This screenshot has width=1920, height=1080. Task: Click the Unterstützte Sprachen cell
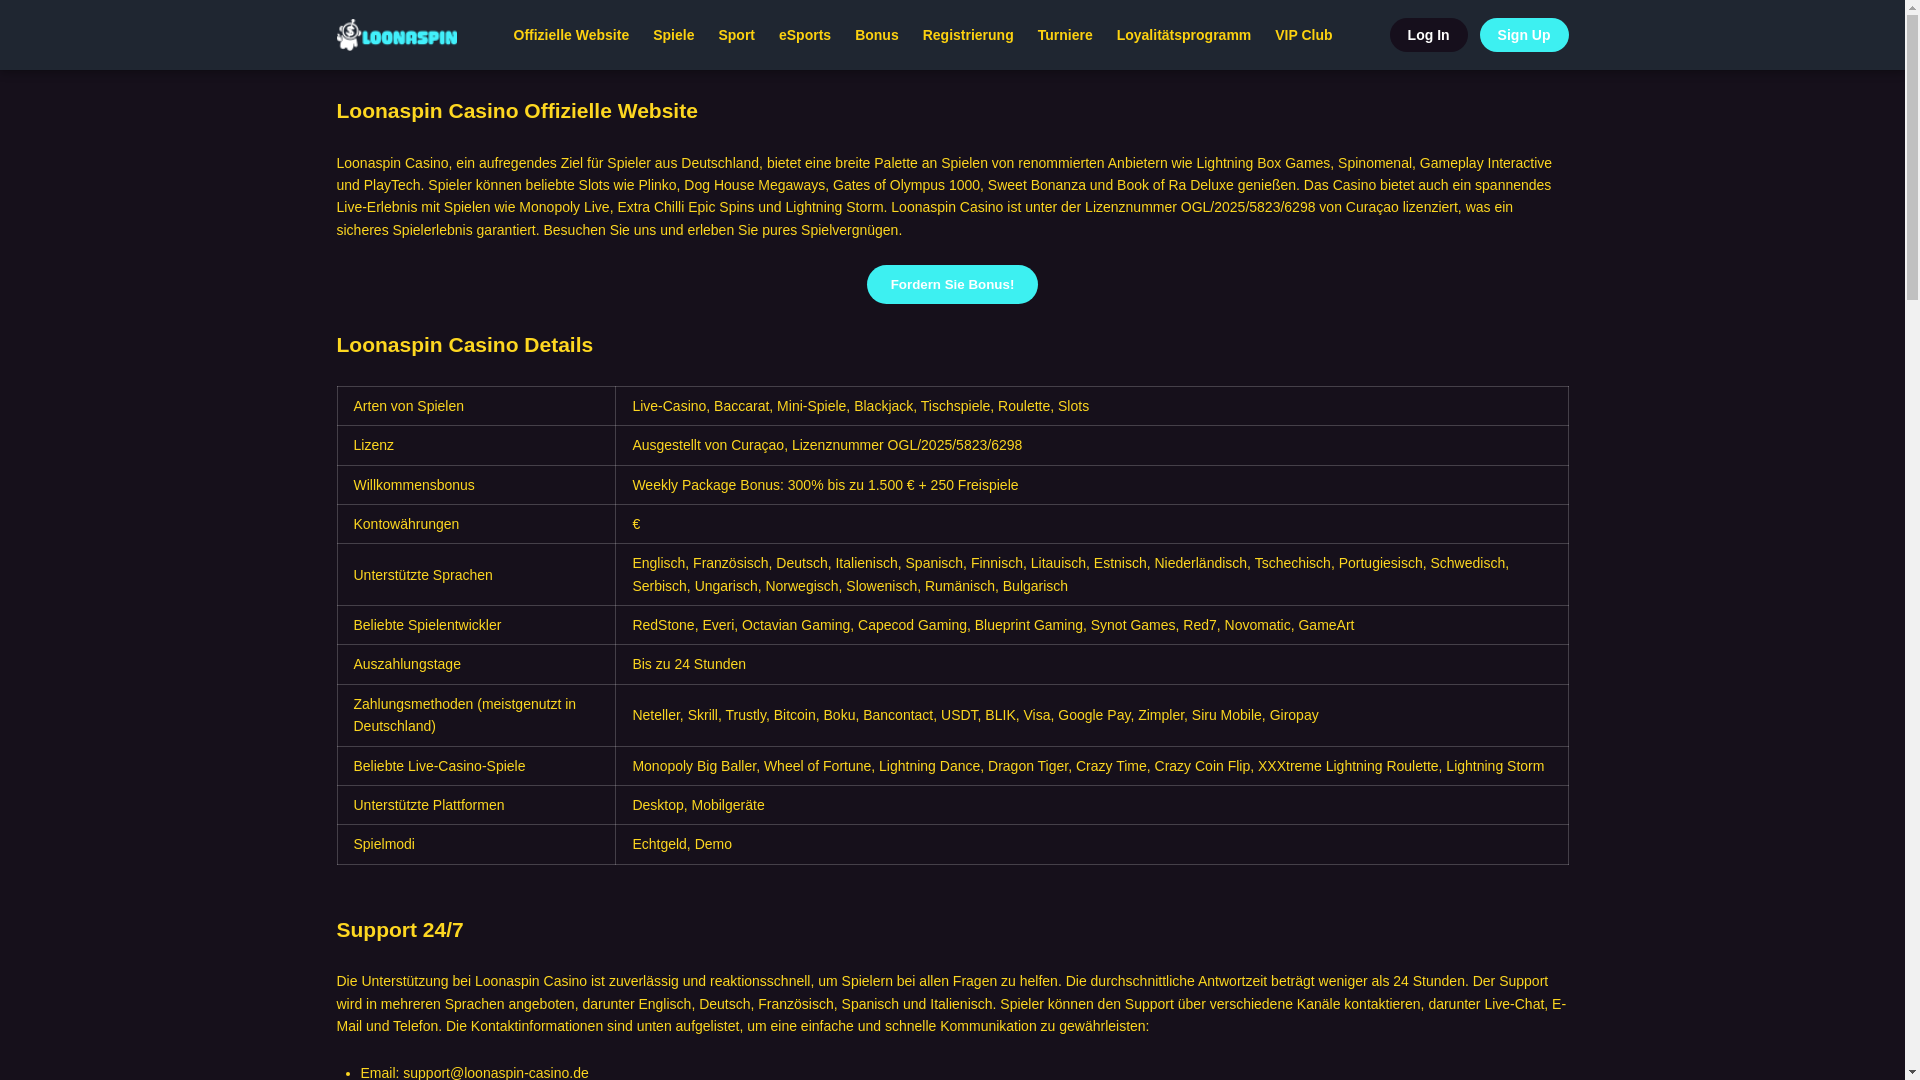(476, 575)
